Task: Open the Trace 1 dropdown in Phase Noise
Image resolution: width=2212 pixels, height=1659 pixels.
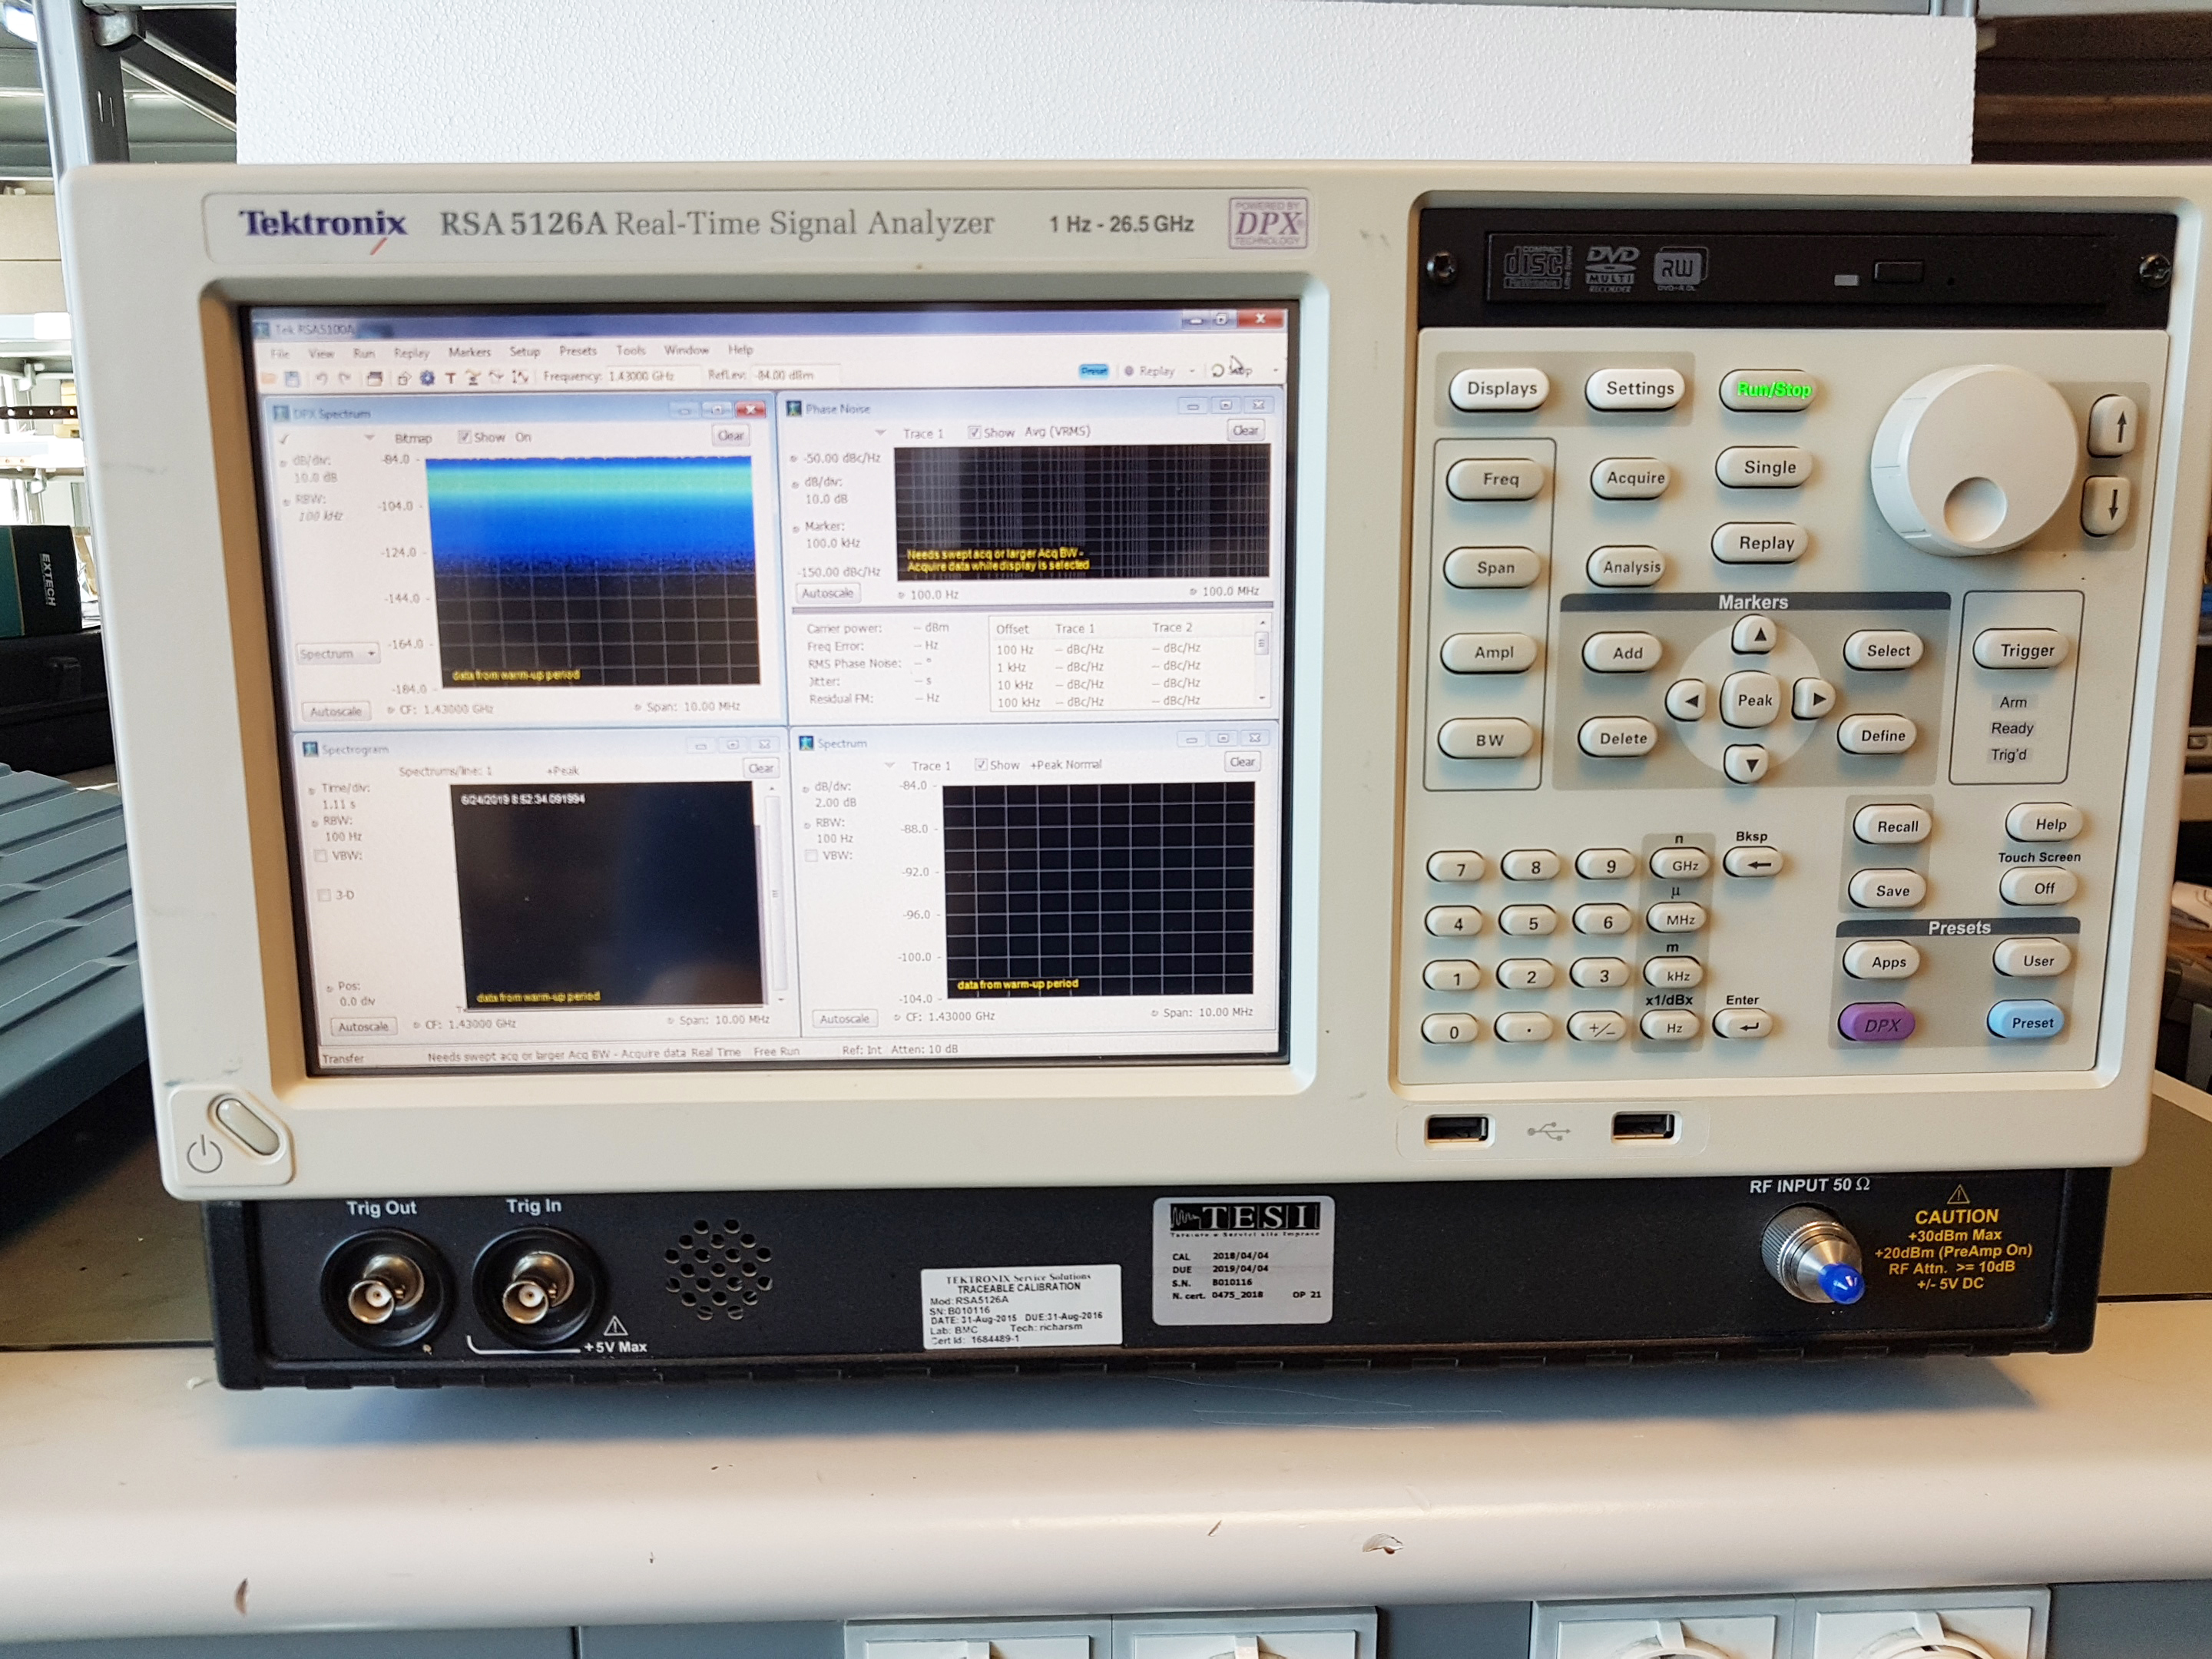Action: (x=881, y=433)
